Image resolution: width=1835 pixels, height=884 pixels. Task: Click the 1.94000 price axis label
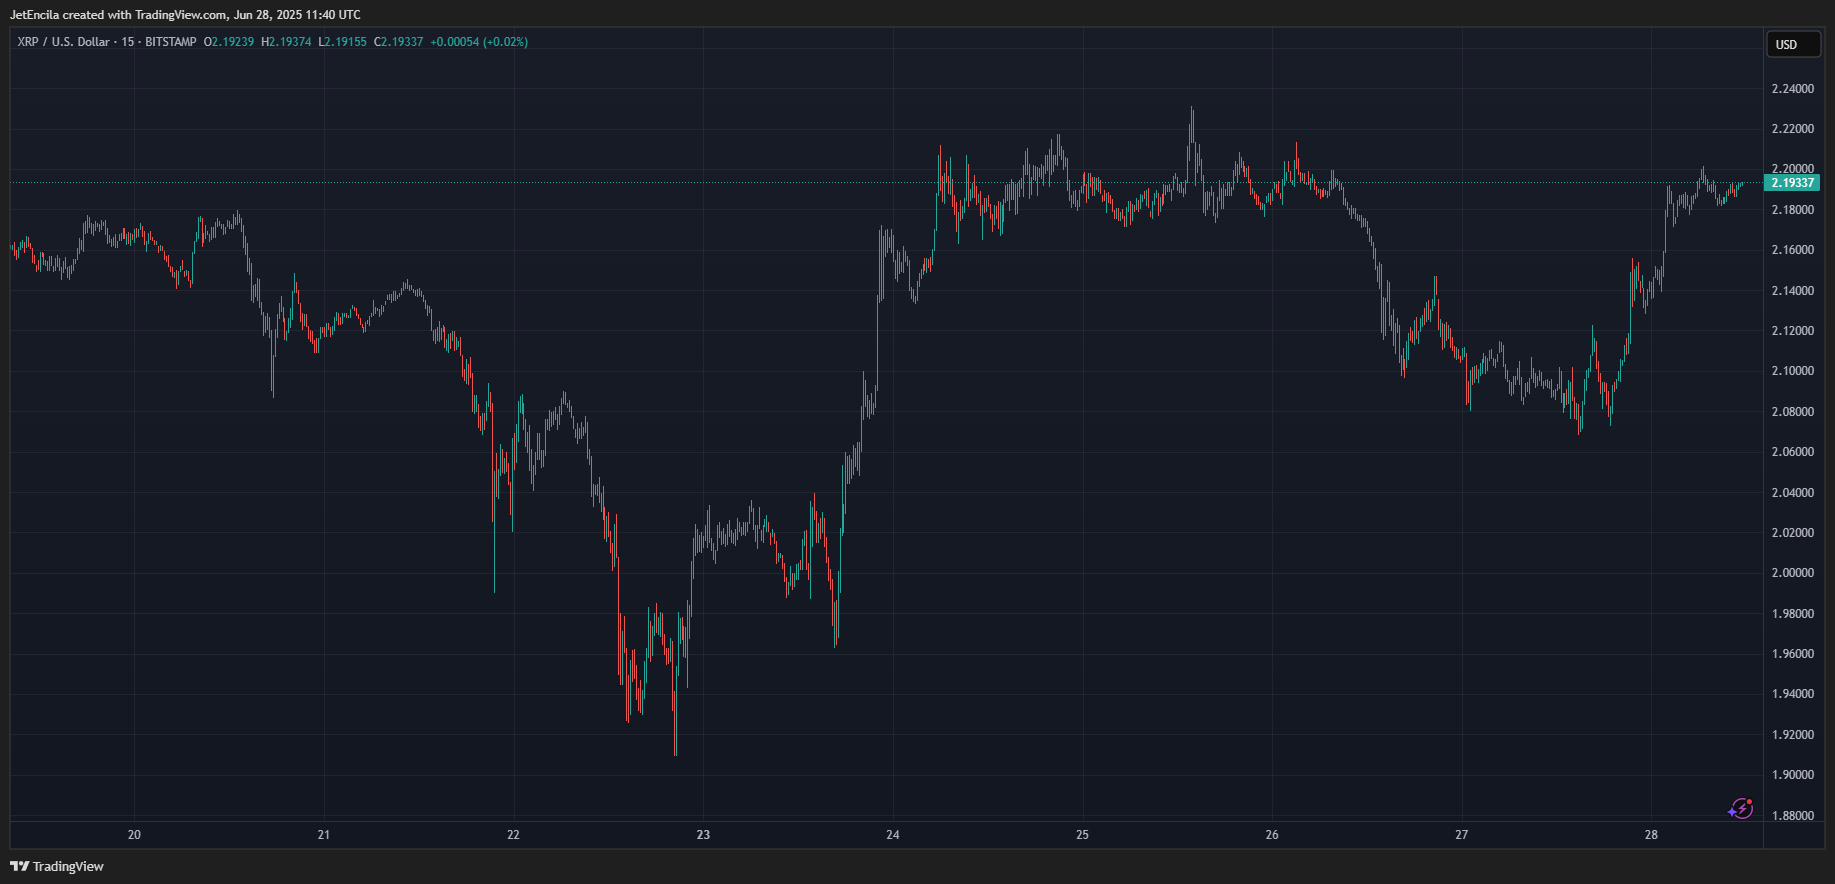[x=1792, y=694]
